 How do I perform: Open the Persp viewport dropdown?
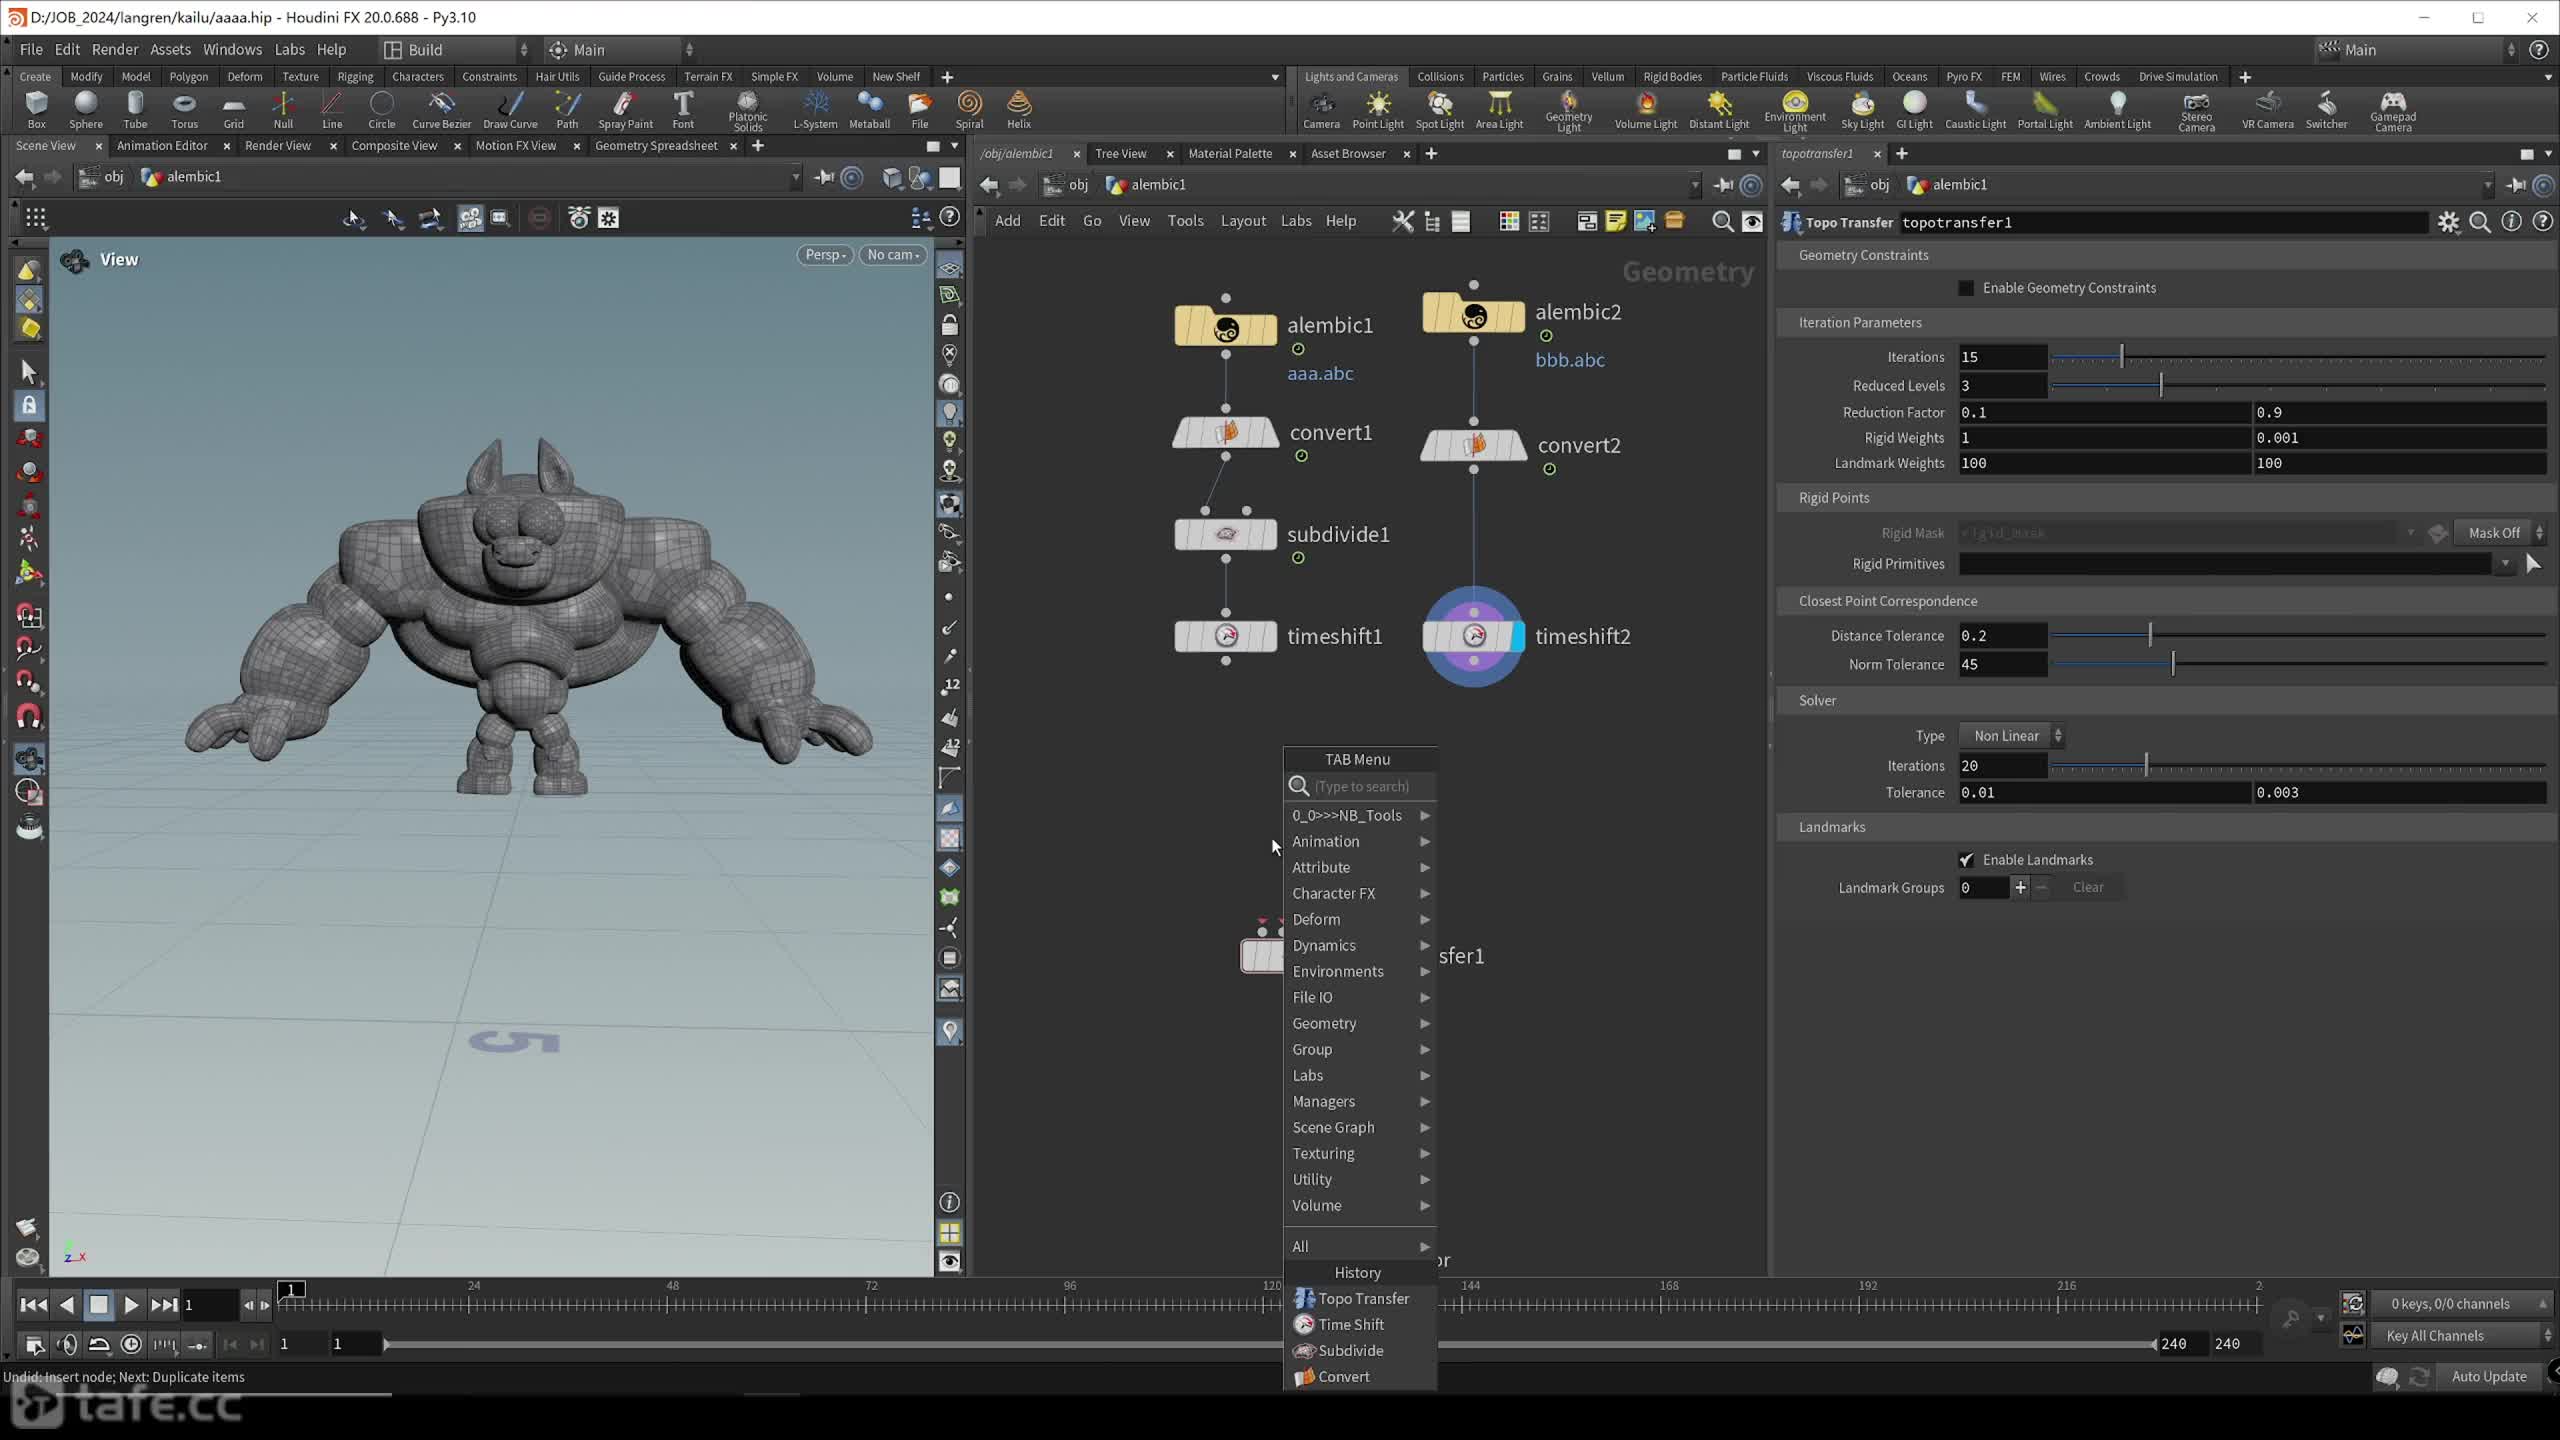pyautogui.click(x=826, y=255)
